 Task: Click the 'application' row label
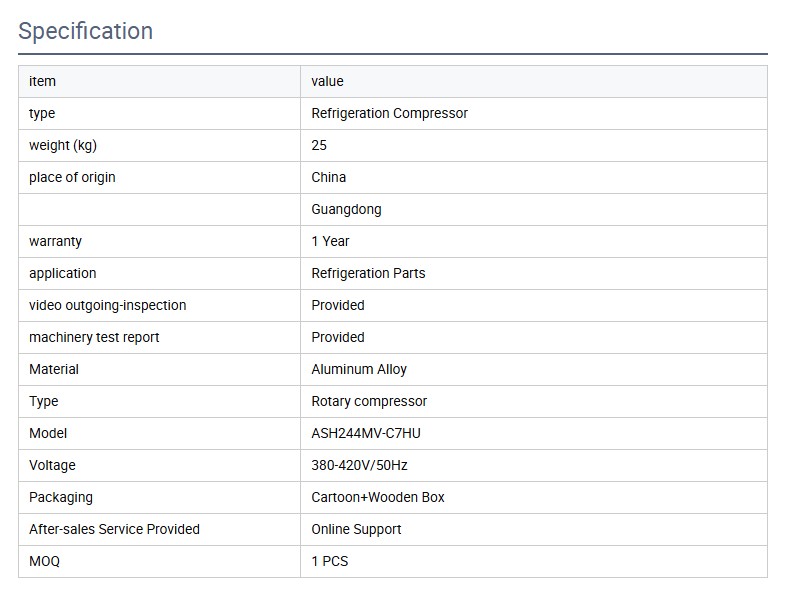[63, 273]
